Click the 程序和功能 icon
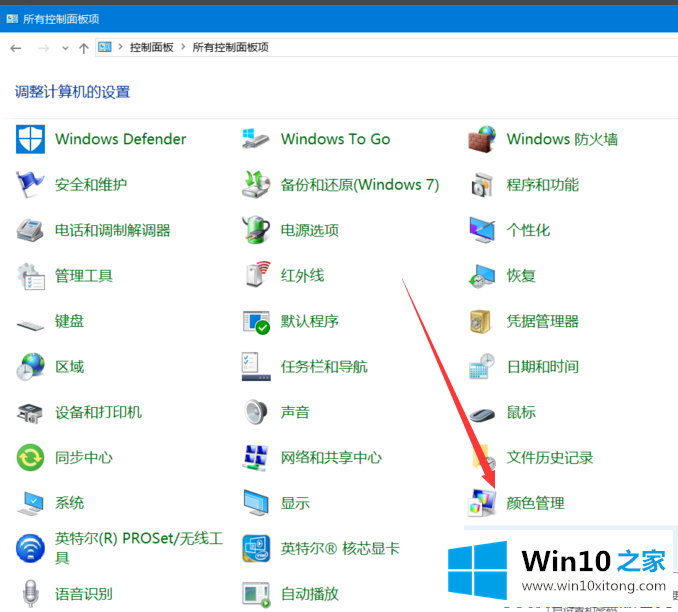The height and width of the screenshot is (612, 678). coord(482,185)
